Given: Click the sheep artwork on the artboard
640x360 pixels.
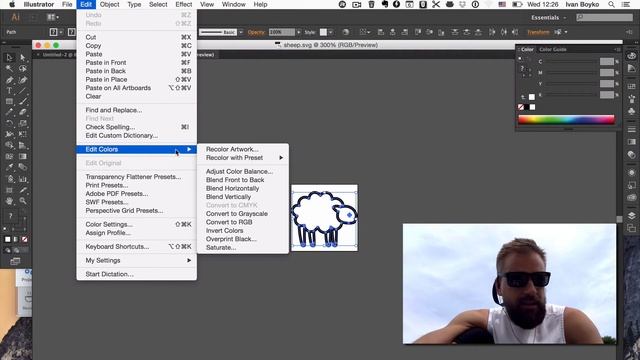Looking at the screenshot, I should 324,218.
